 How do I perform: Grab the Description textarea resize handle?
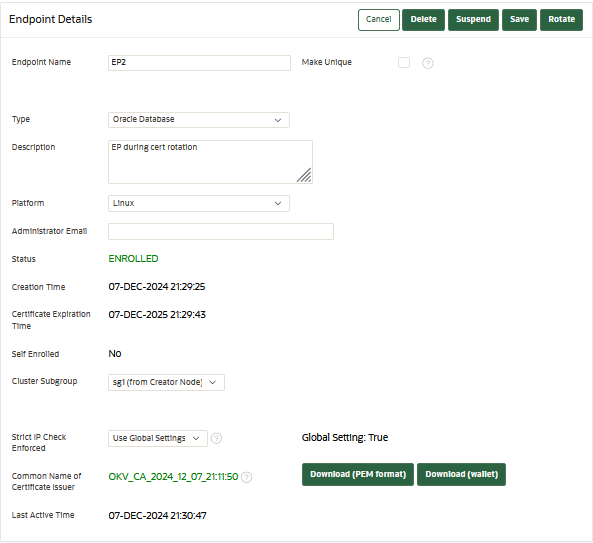point(304,175)
